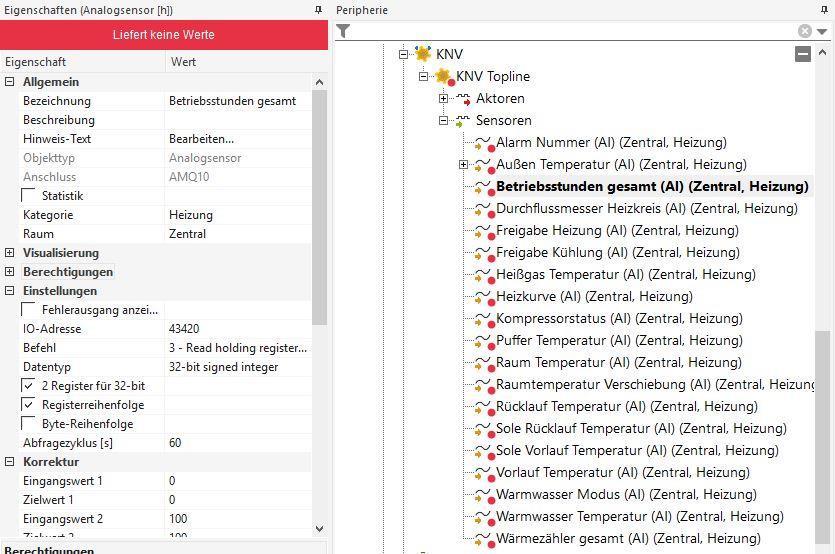The width and height of the screenshot is (835, 554).
Task: Click the collapse-all minus button in tree
Action: tap(803, 54)
